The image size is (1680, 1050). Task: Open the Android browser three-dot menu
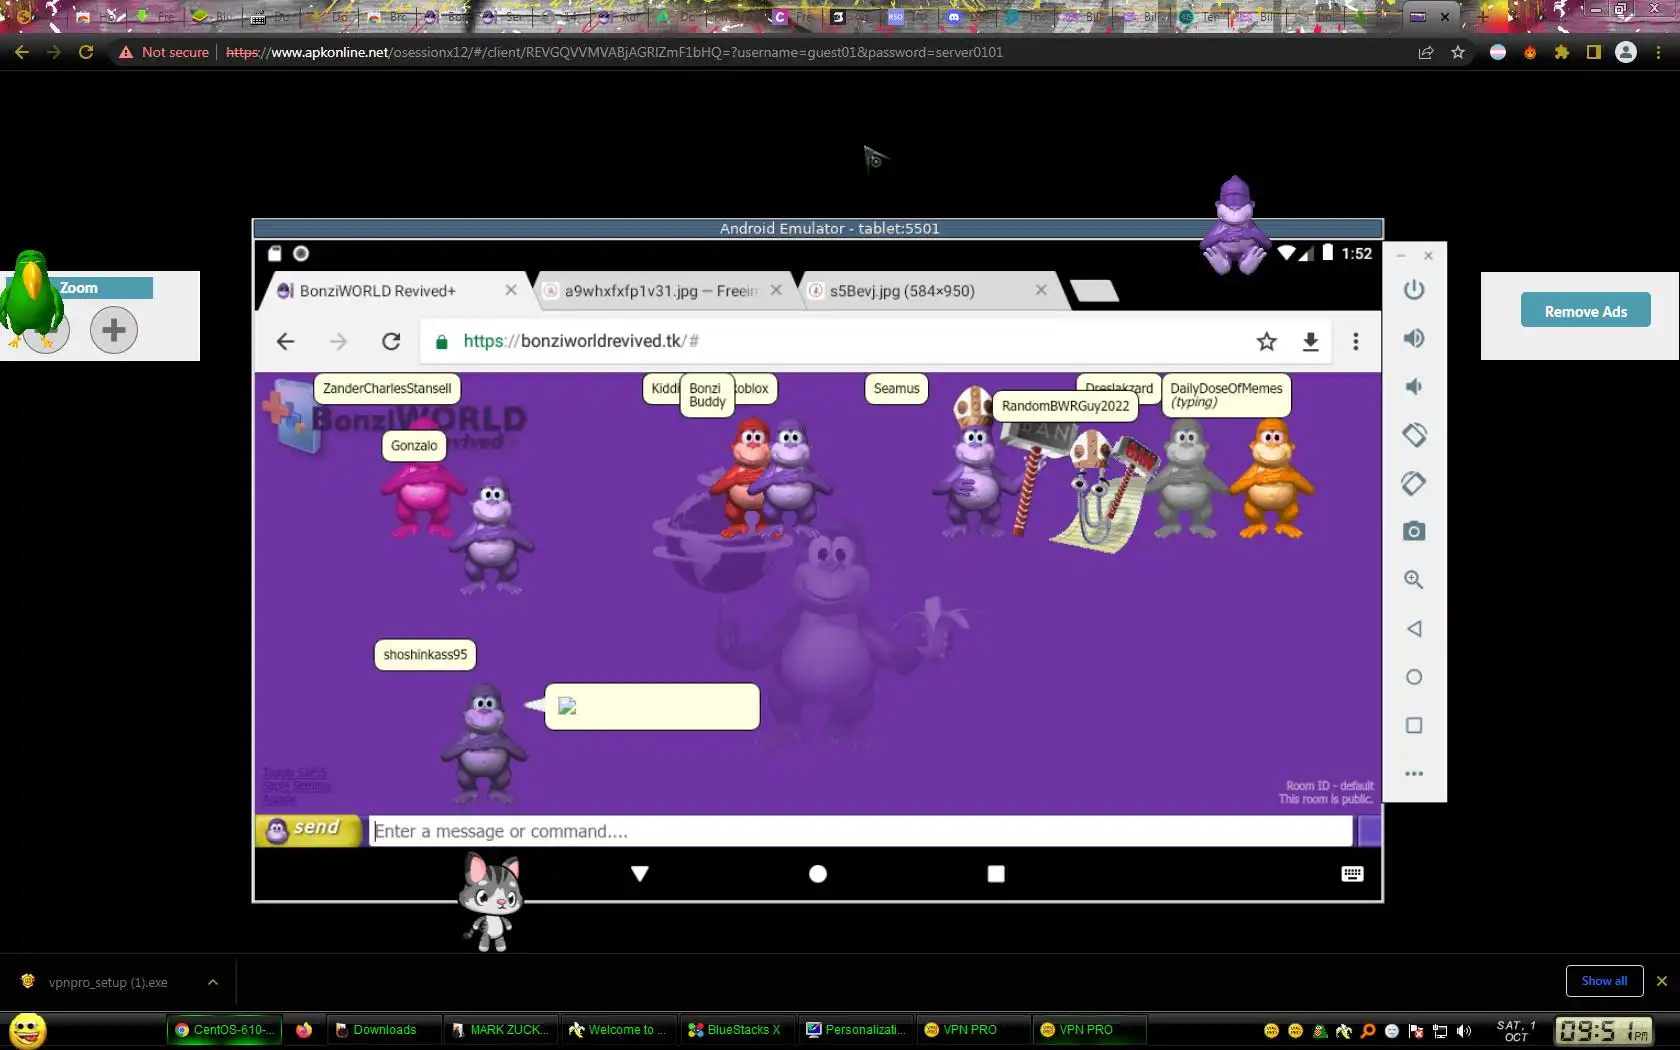[1355, 342]
